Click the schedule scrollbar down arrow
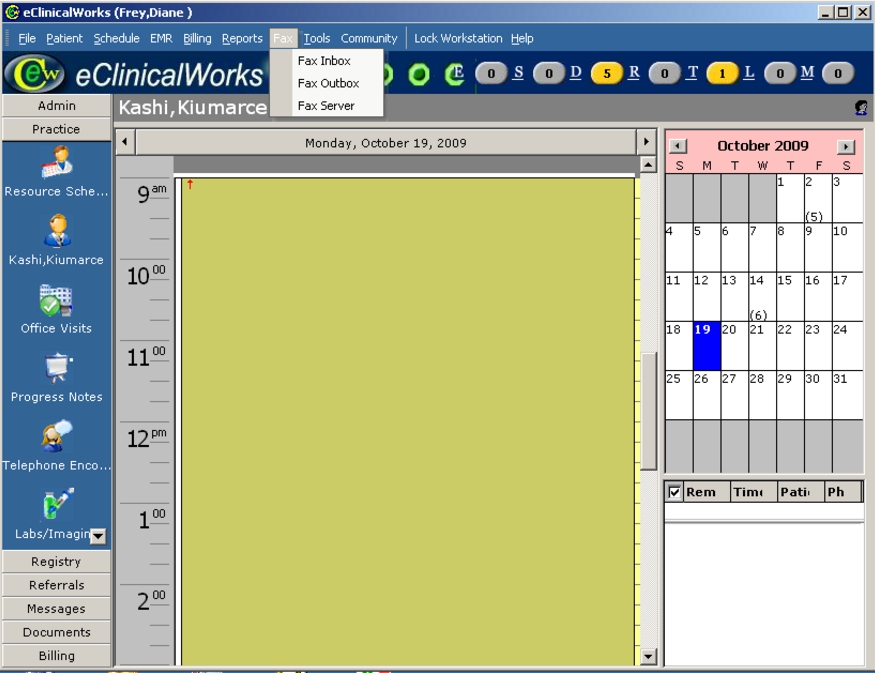 point(647,656)
